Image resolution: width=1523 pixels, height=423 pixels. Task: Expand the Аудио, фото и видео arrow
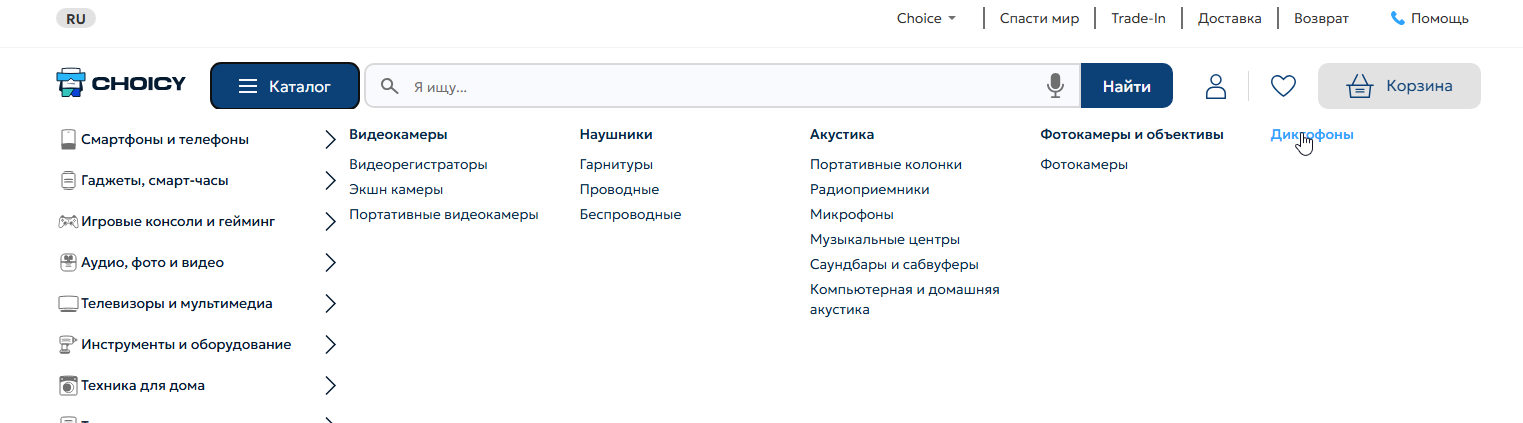[331, 263]
